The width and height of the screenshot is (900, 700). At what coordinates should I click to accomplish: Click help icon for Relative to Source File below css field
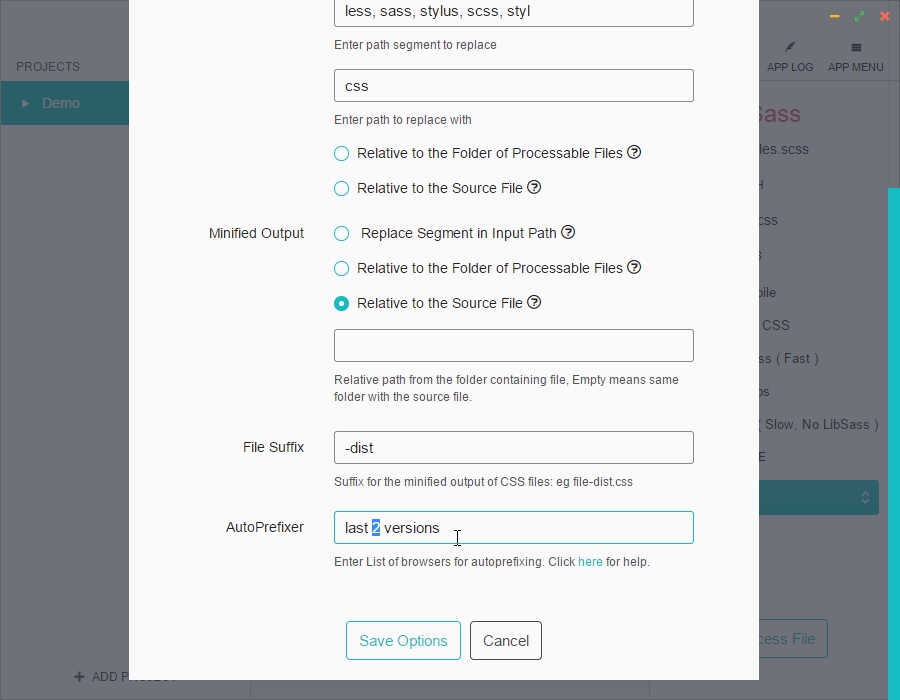click(534, 187)
